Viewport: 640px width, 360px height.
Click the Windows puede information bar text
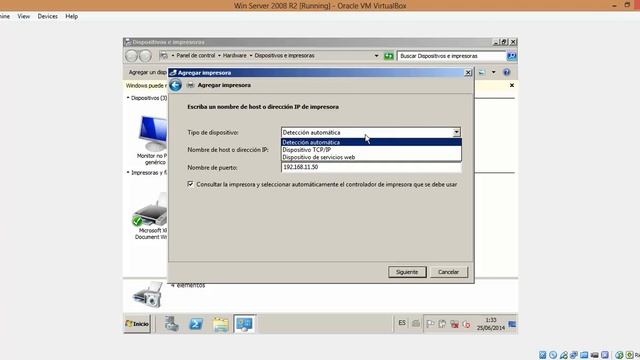[x=146, y=86]
